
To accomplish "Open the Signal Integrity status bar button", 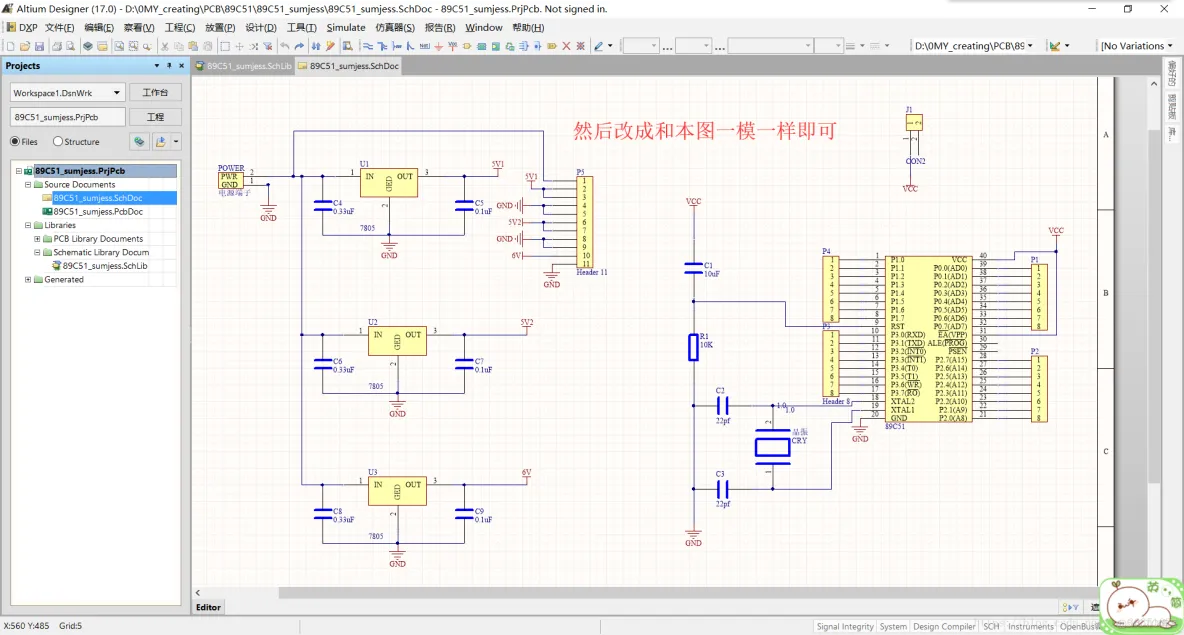I will pos(845,627).
